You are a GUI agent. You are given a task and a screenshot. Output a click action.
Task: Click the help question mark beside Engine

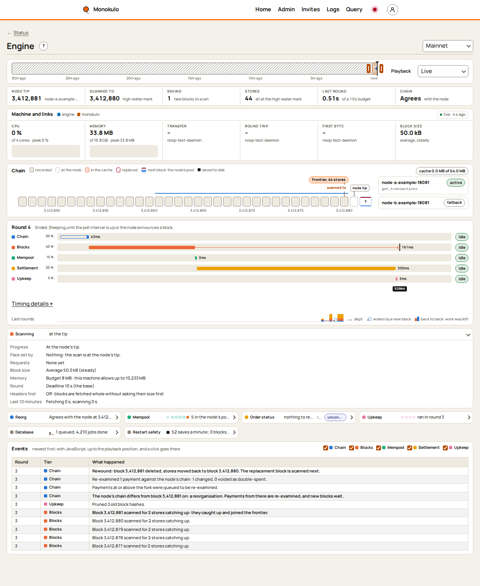[43, 46]
